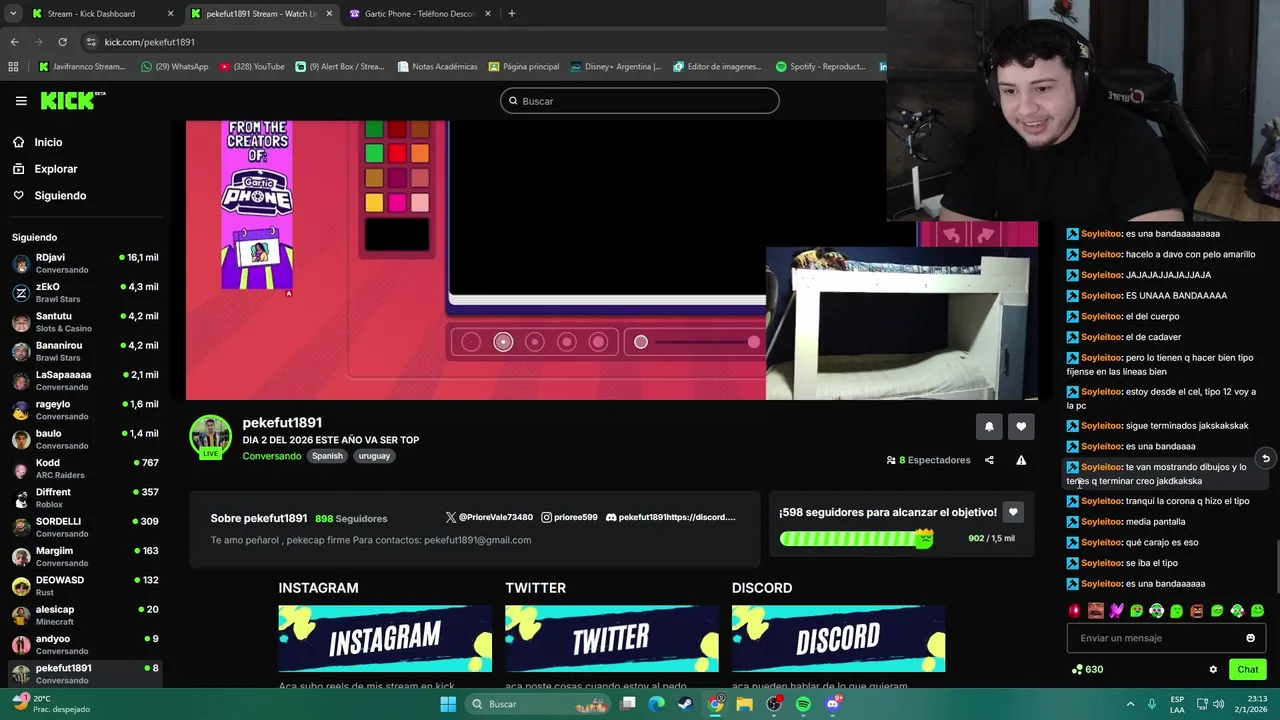1280x720 pixels.
Task: Select the fifth brush size circle
Action: point(598,342)
